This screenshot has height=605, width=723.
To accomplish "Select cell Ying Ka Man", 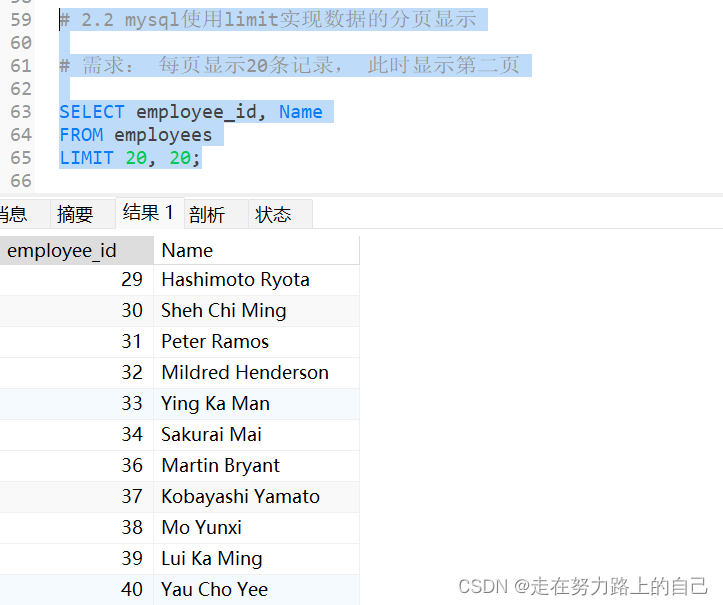I will click(x=256, y=403).
